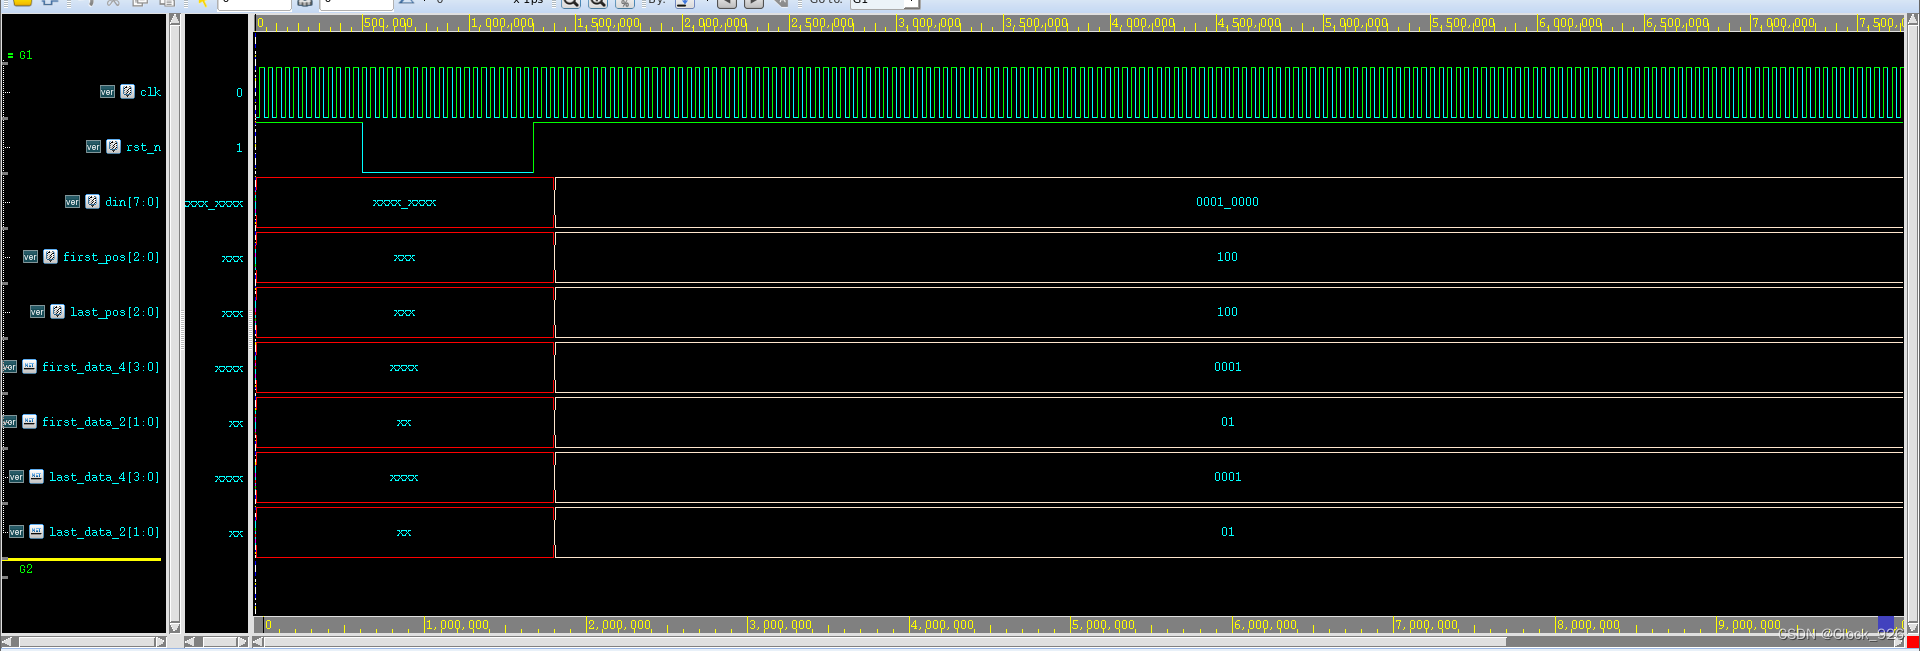Click the signal type icon beside clk
1920x651 pixels.
[128, 91]
